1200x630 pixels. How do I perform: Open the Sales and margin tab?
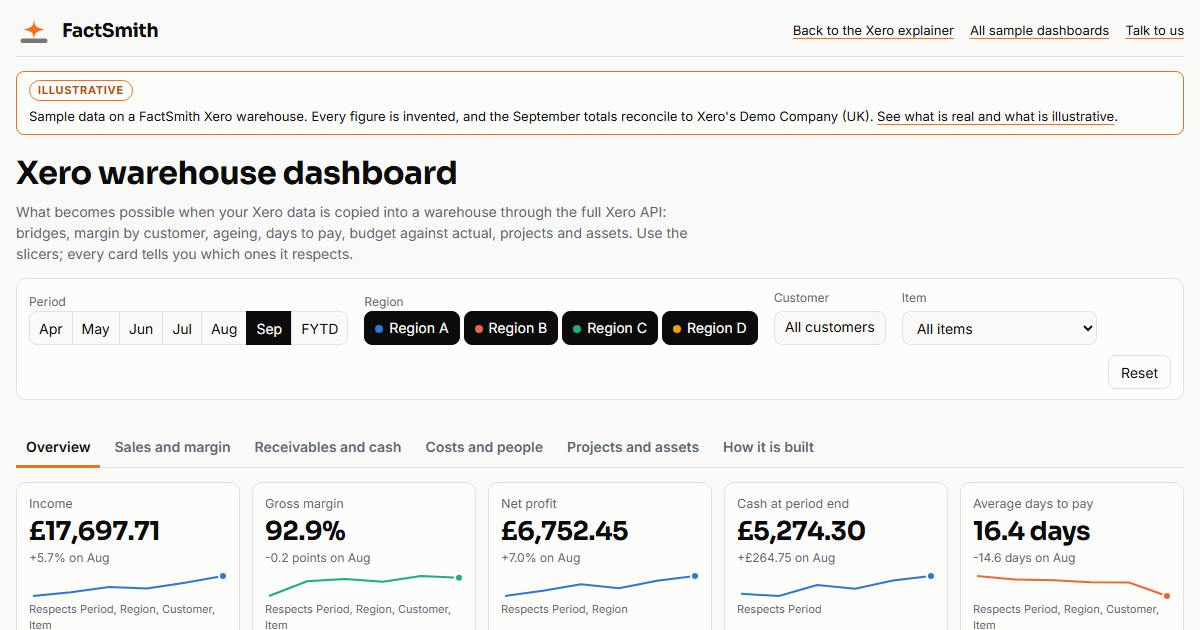point(173,447)
